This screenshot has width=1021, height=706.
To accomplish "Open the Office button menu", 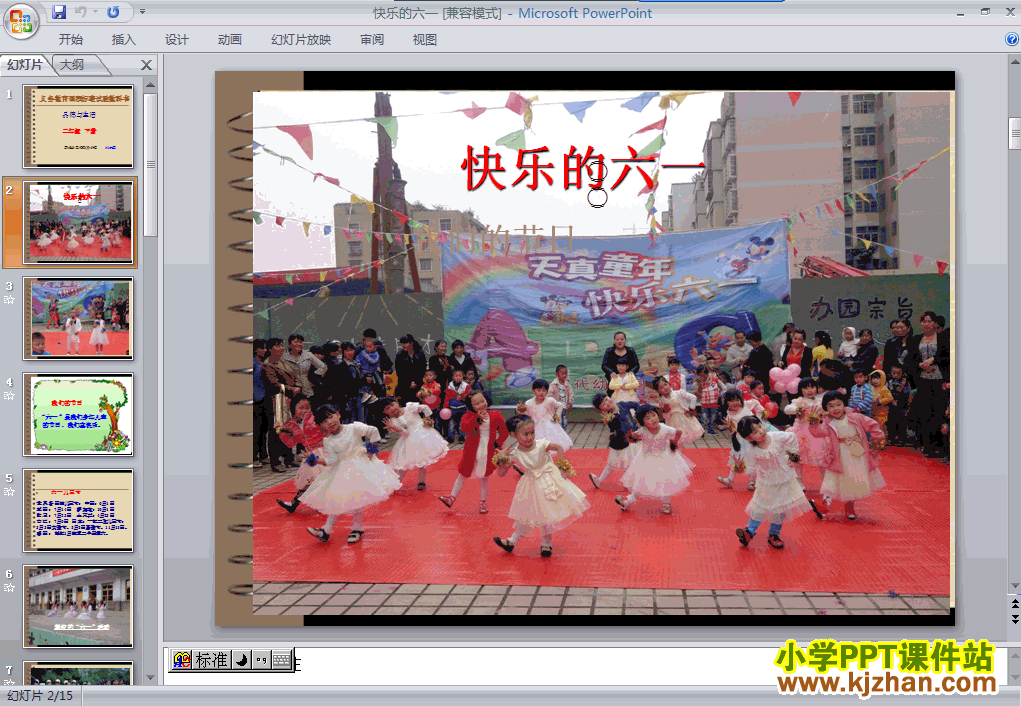I will pos(21,21).
